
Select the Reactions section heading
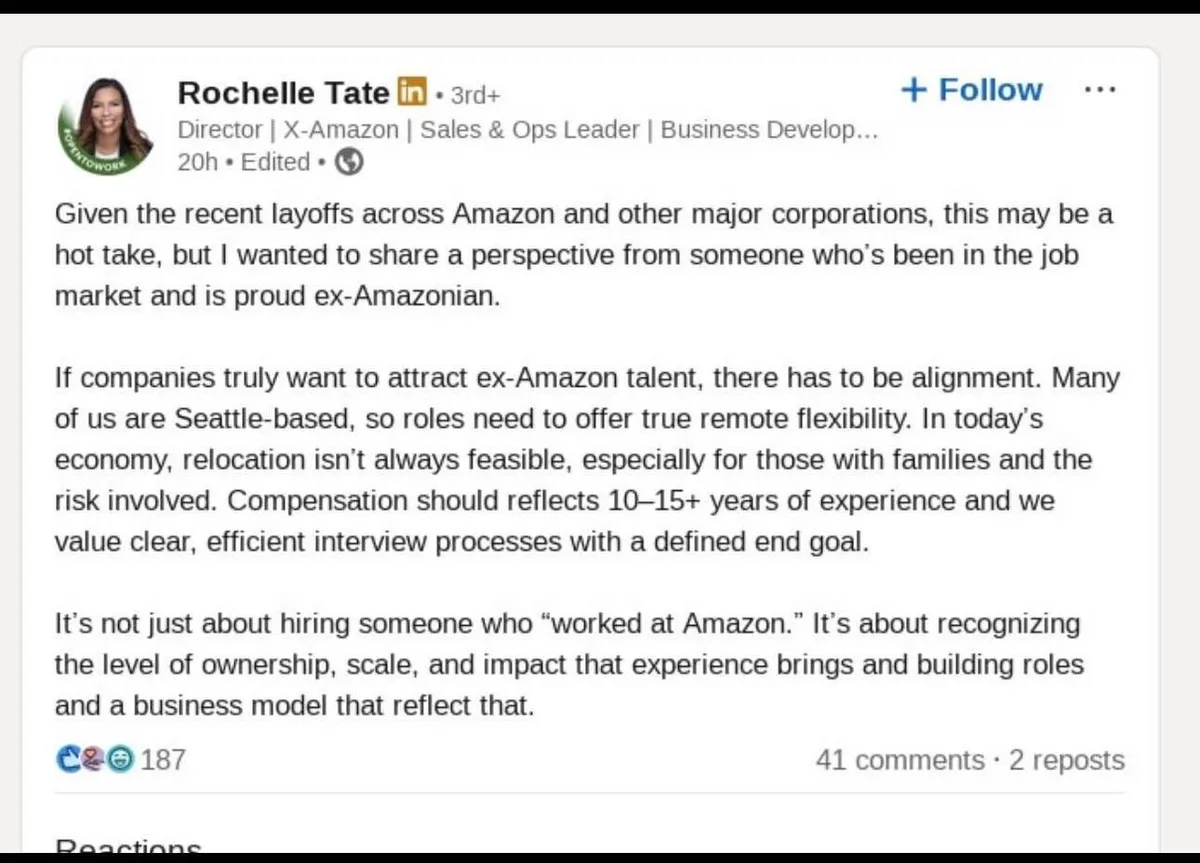click(x=128, y=848)
